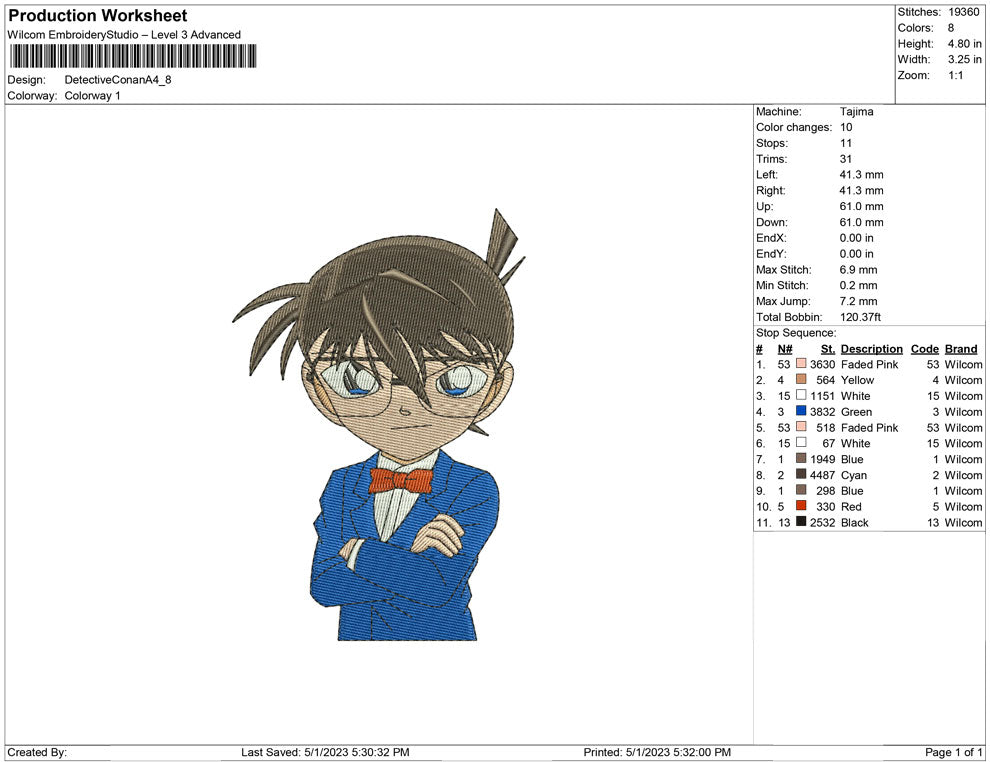Click the Cyan 4487 color swatch
Screen dimensions: 990x762
point(801,474)
